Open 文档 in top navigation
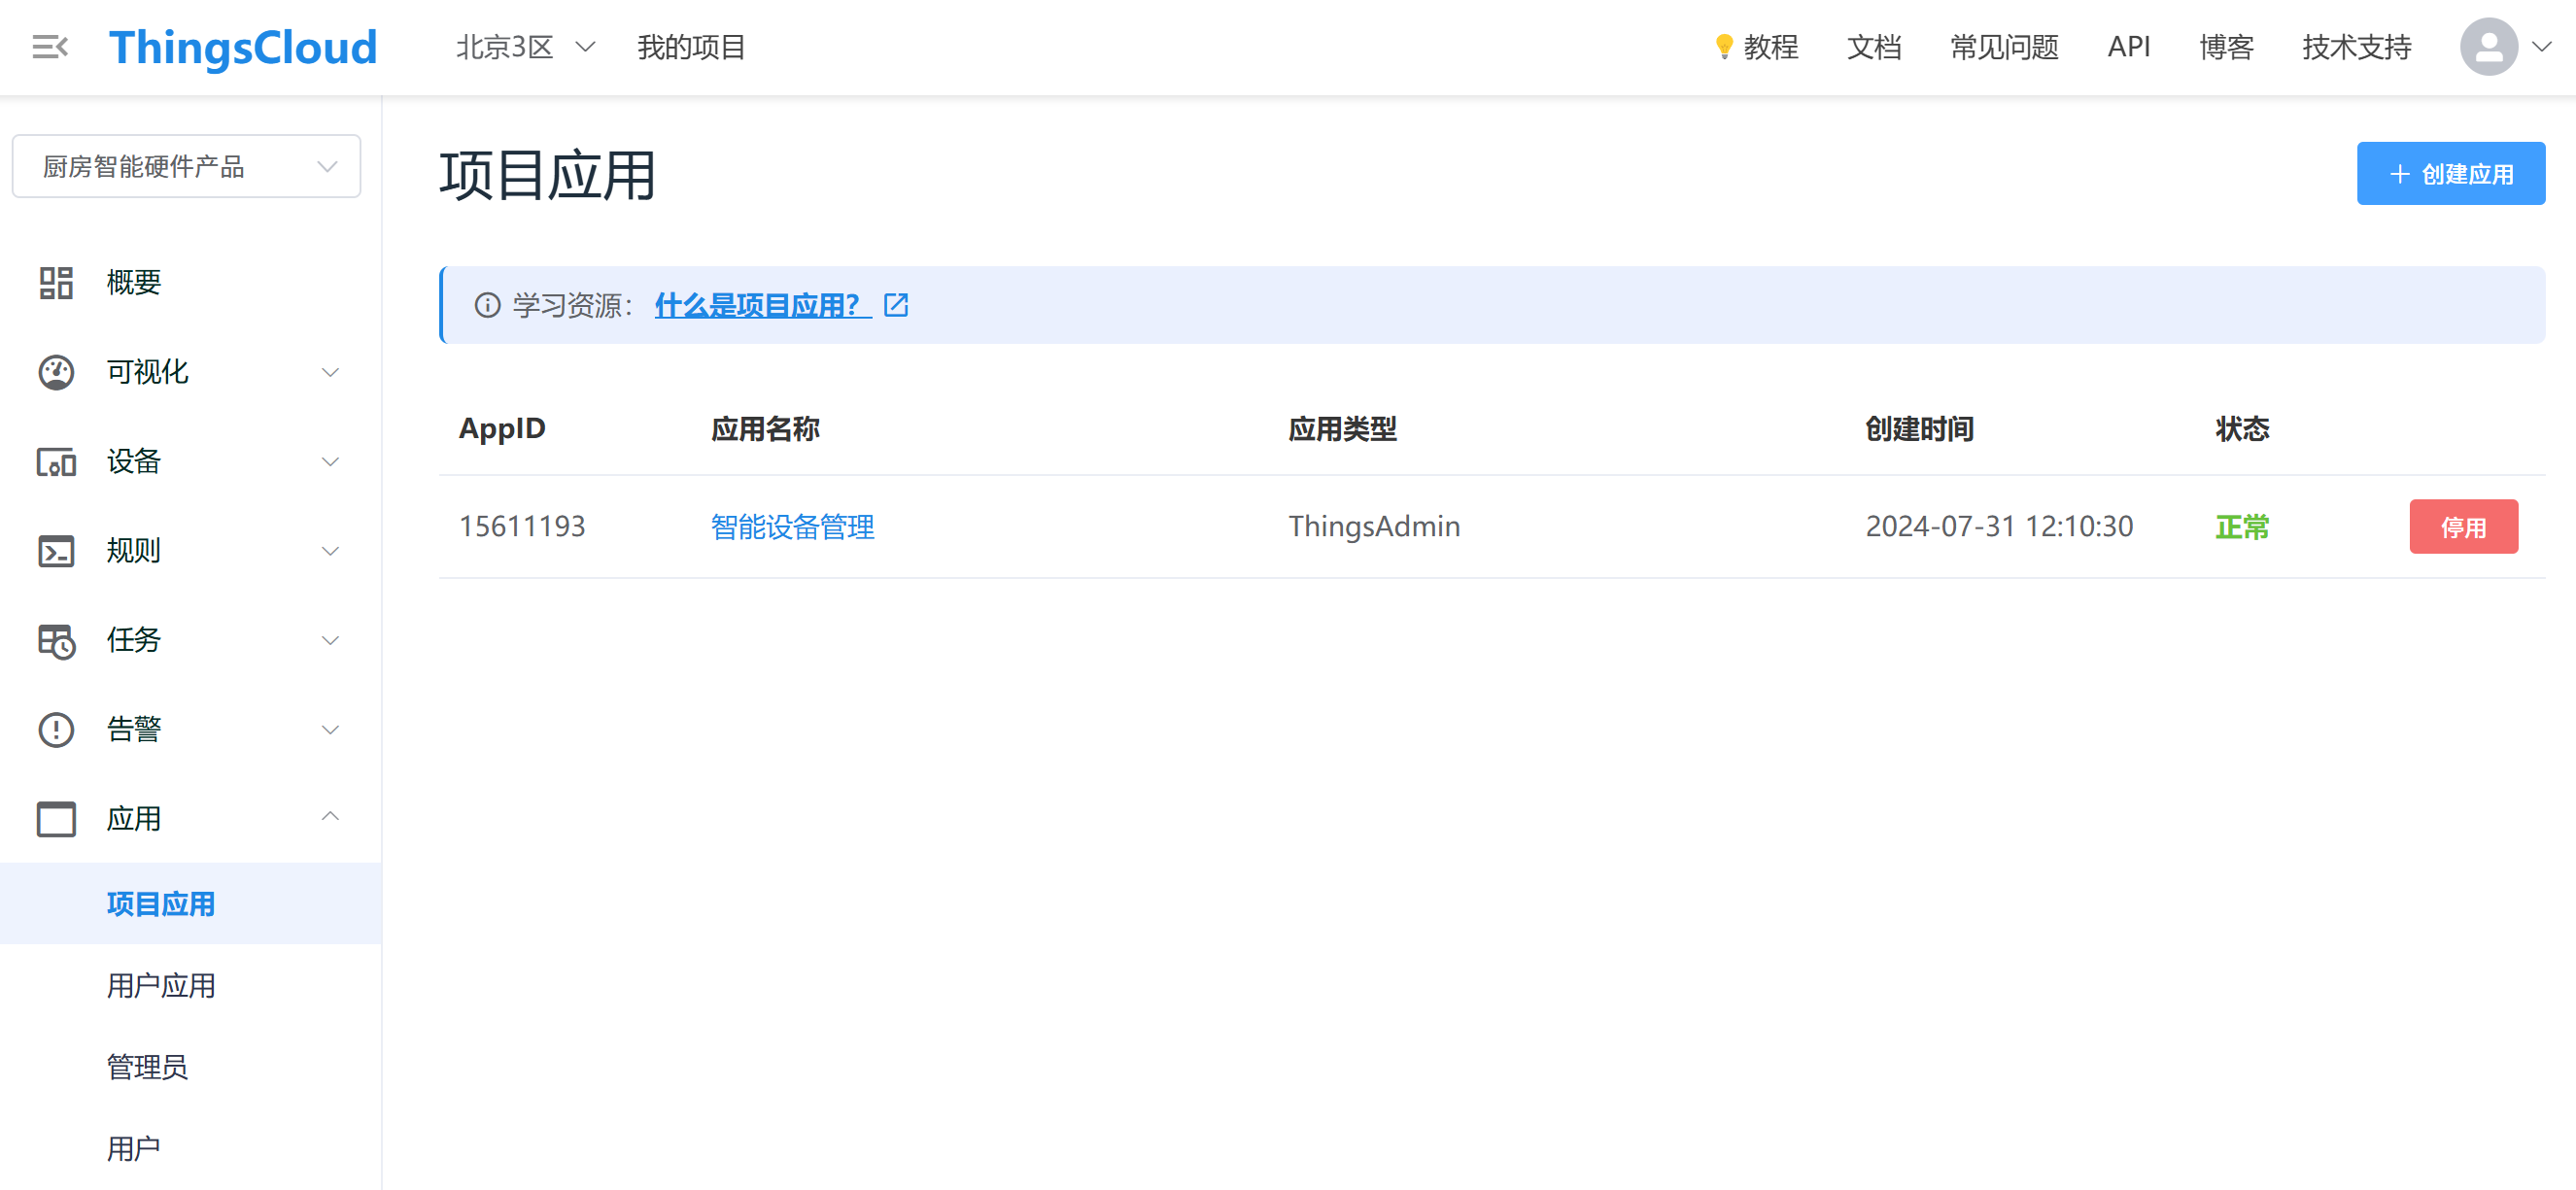This screenshot has height=1190, width=2576. (x=1874, y=47)
